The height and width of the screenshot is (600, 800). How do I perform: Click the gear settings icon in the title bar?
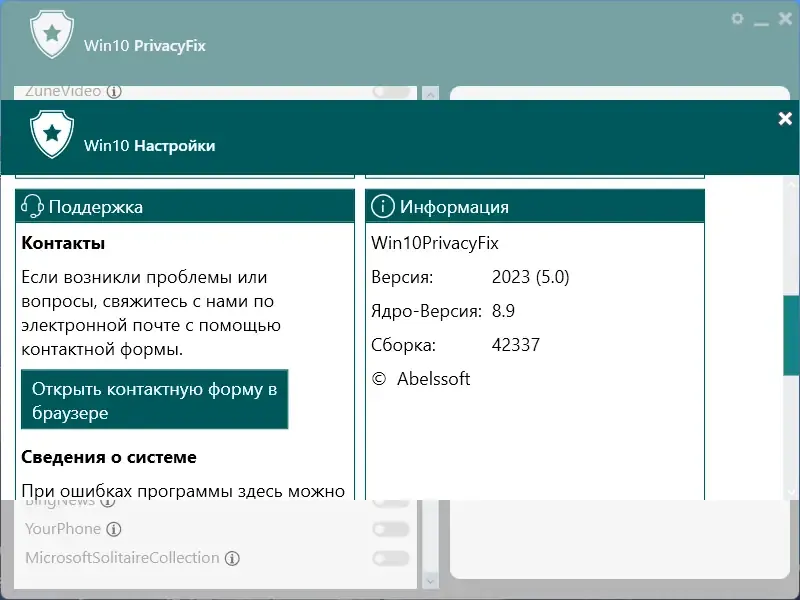tap(737, 18)
